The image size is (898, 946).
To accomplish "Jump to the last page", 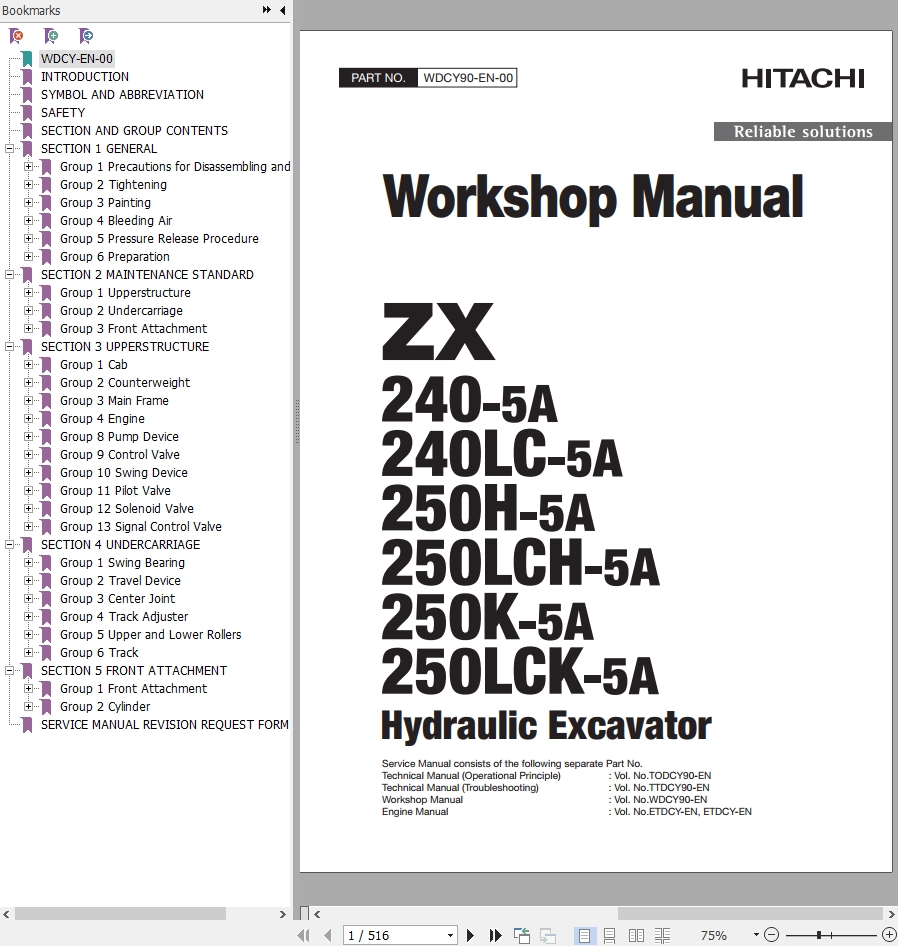I will pyautogui.click(x=495, y=936).
